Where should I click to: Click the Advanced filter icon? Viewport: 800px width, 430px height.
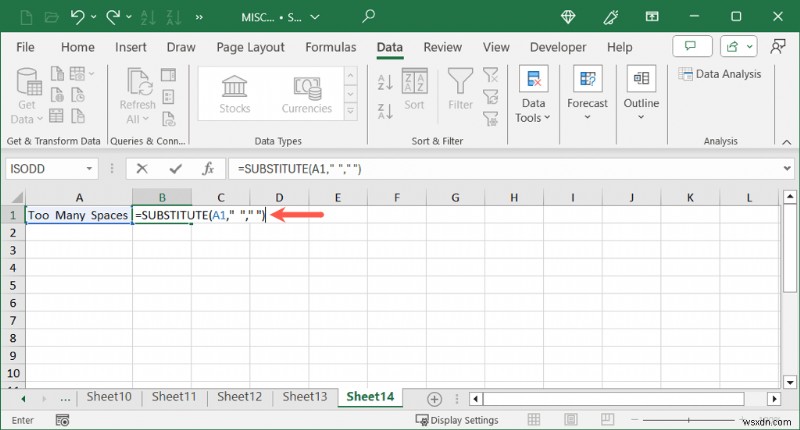(491, 118)
